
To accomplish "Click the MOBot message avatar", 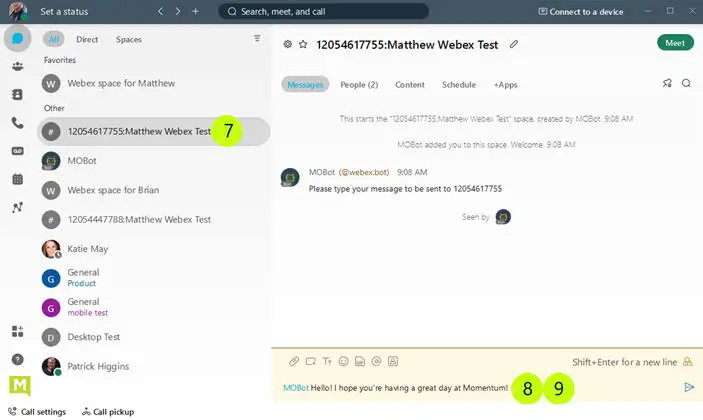I will 290,178.
